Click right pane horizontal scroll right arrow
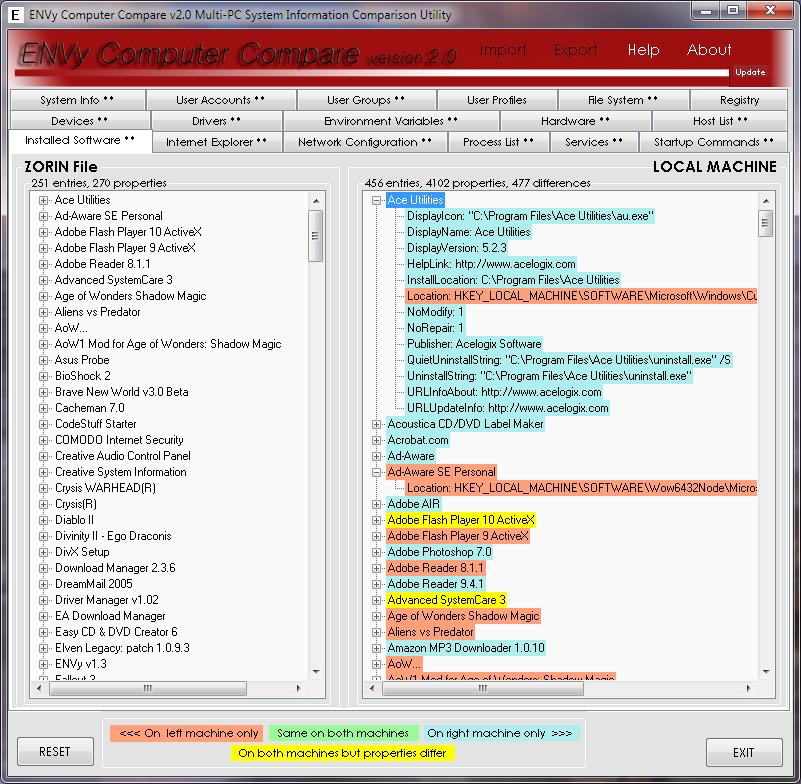This screenshot has width=801, height=784. [x=748, y=688]
